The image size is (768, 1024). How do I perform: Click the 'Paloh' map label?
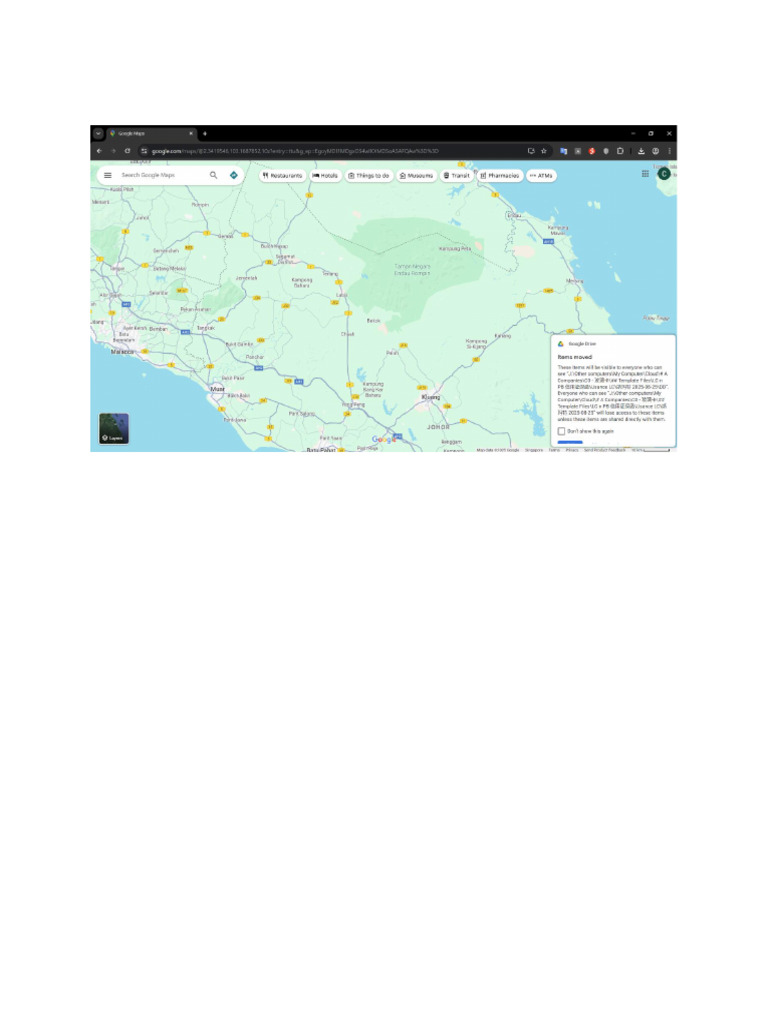pos(392,353)
